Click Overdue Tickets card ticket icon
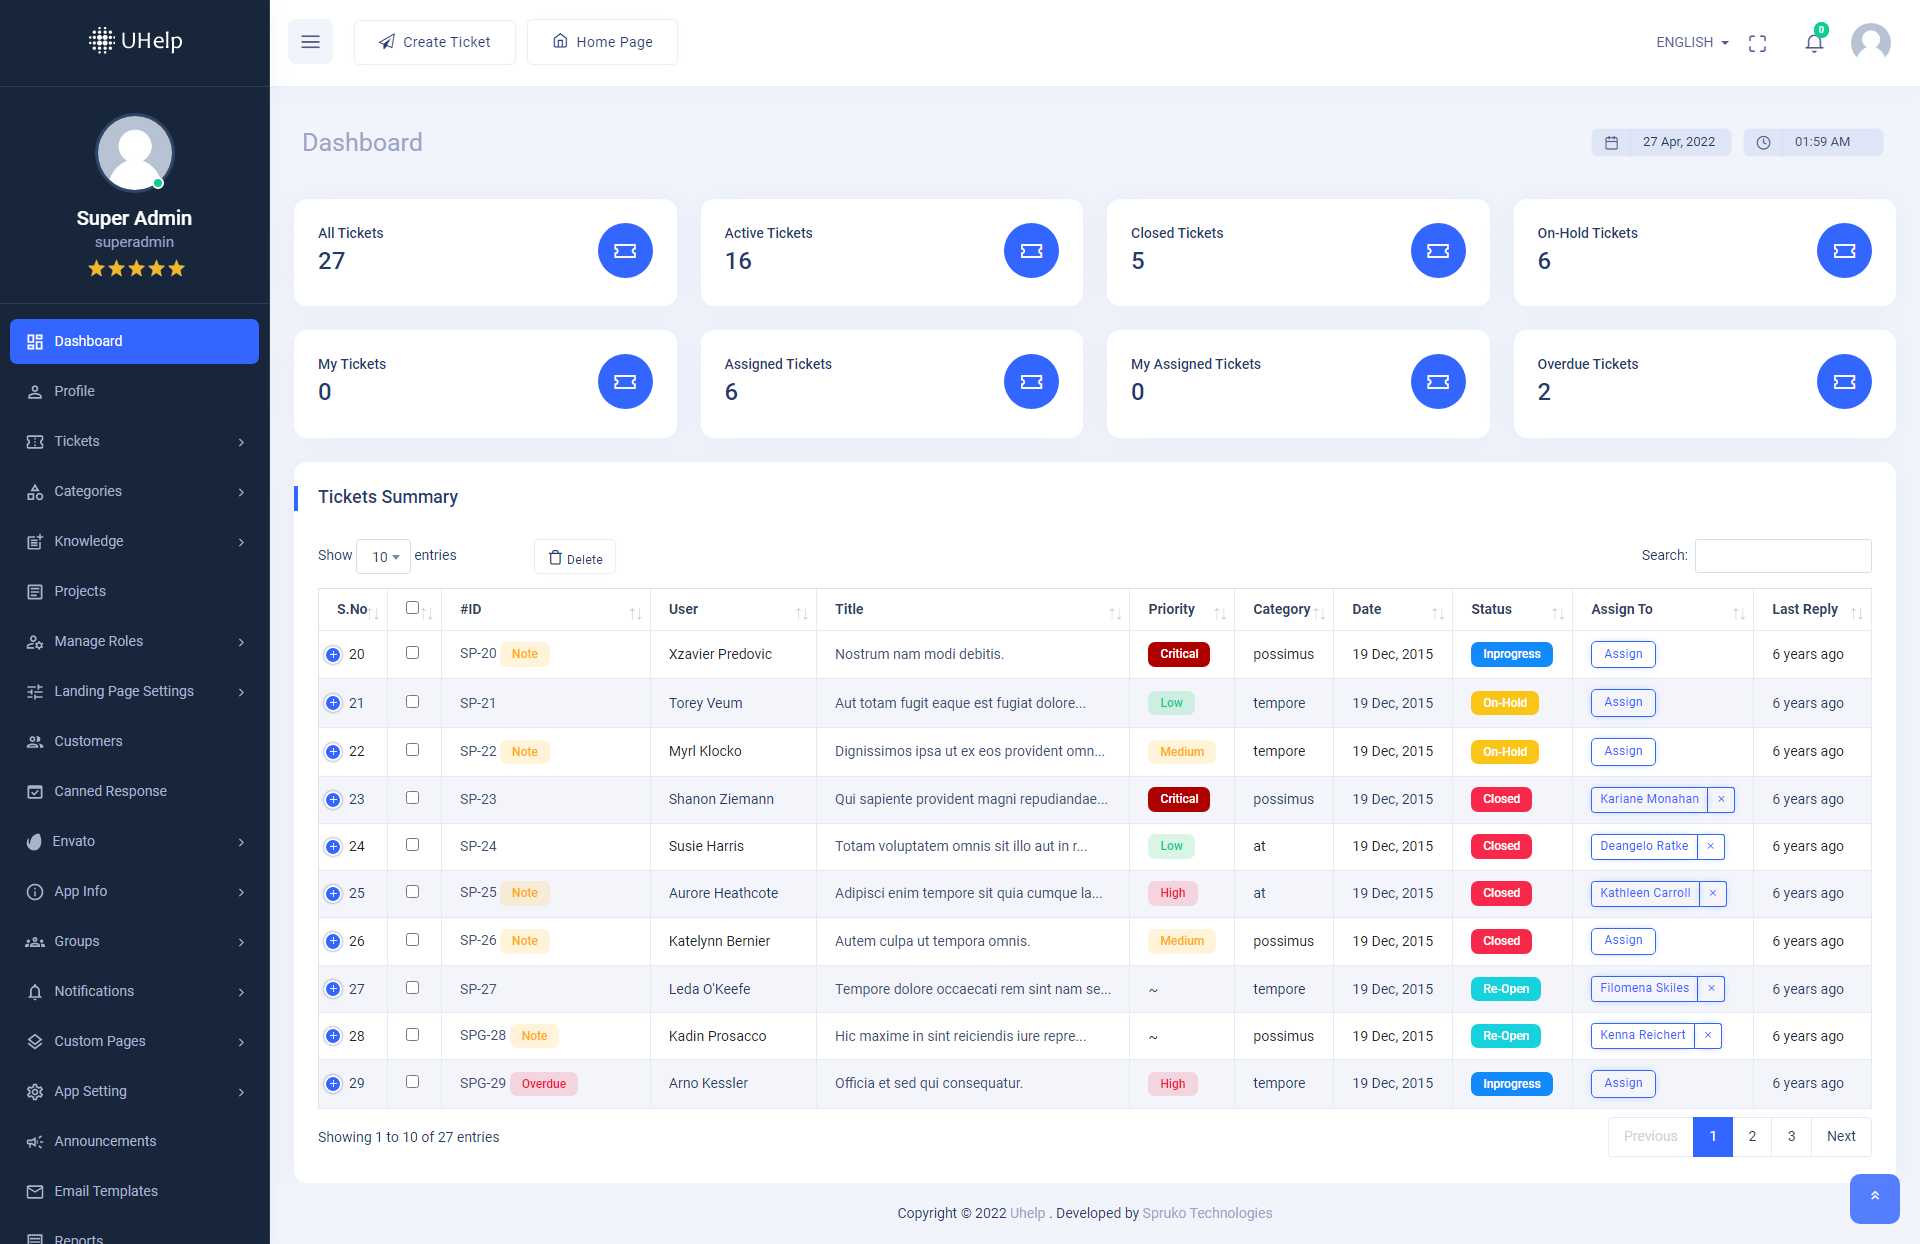 1844,382
